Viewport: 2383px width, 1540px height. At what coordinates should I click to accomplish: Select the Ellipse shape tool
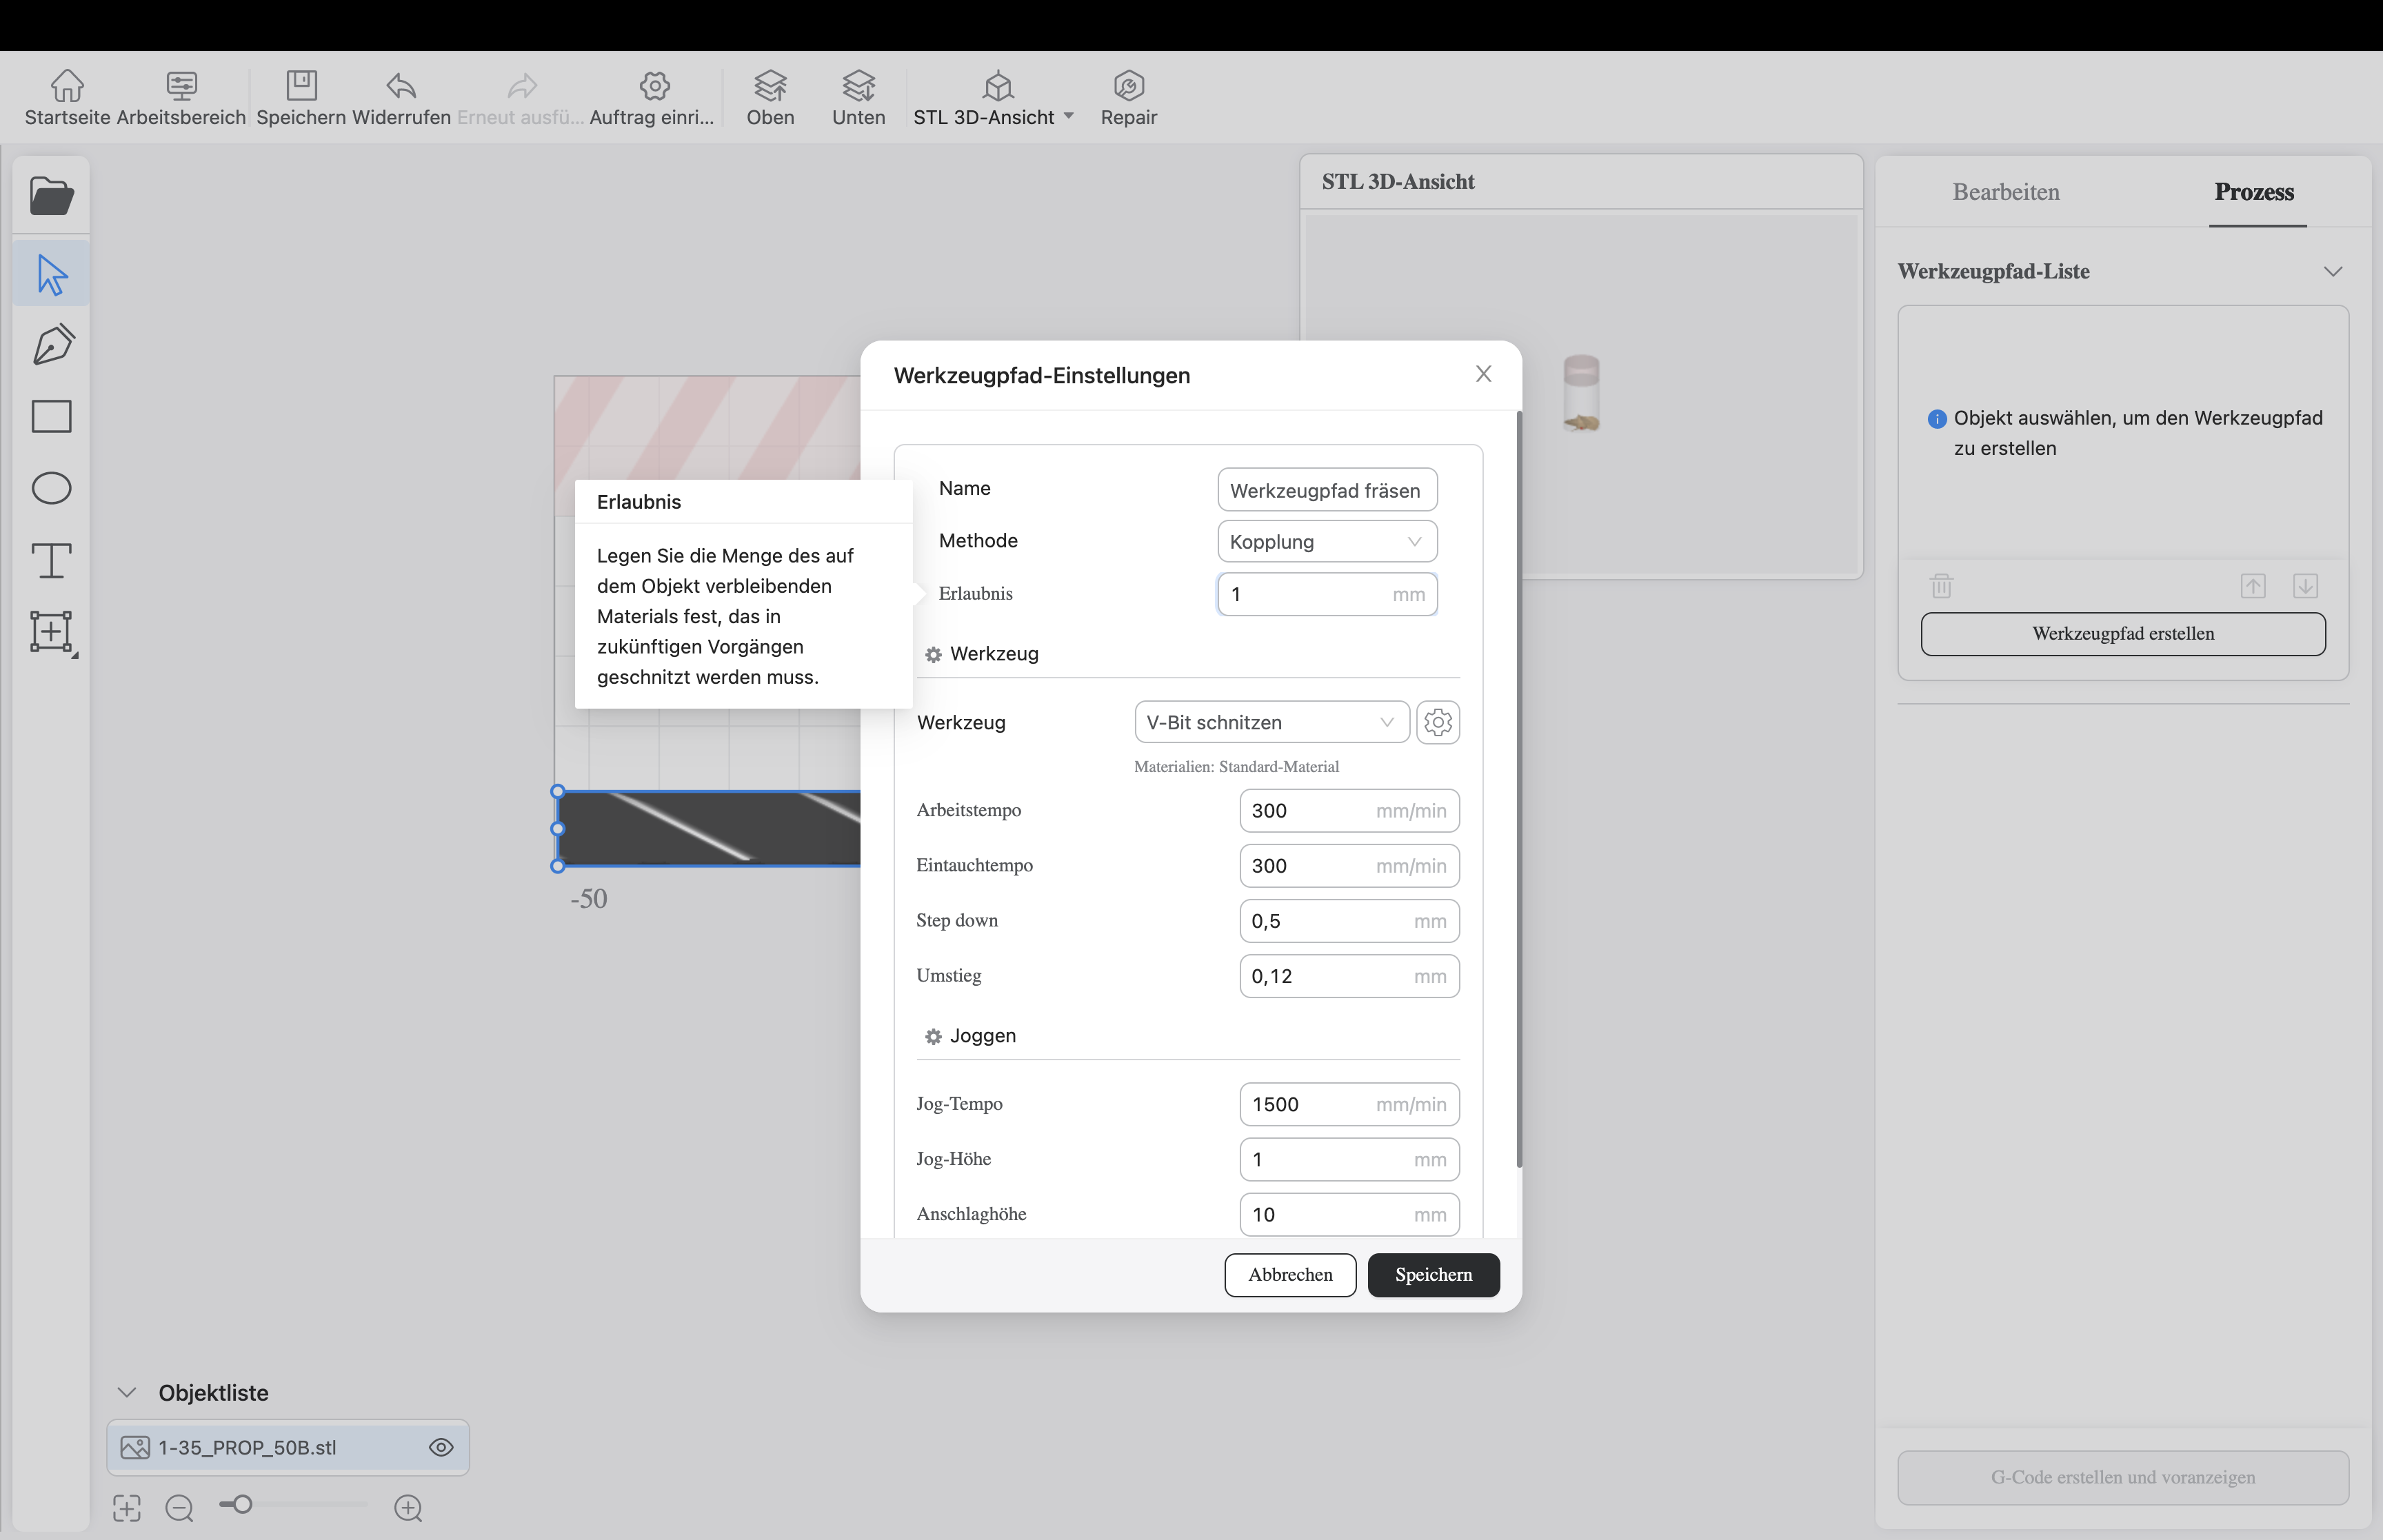[x=51, y=488]
